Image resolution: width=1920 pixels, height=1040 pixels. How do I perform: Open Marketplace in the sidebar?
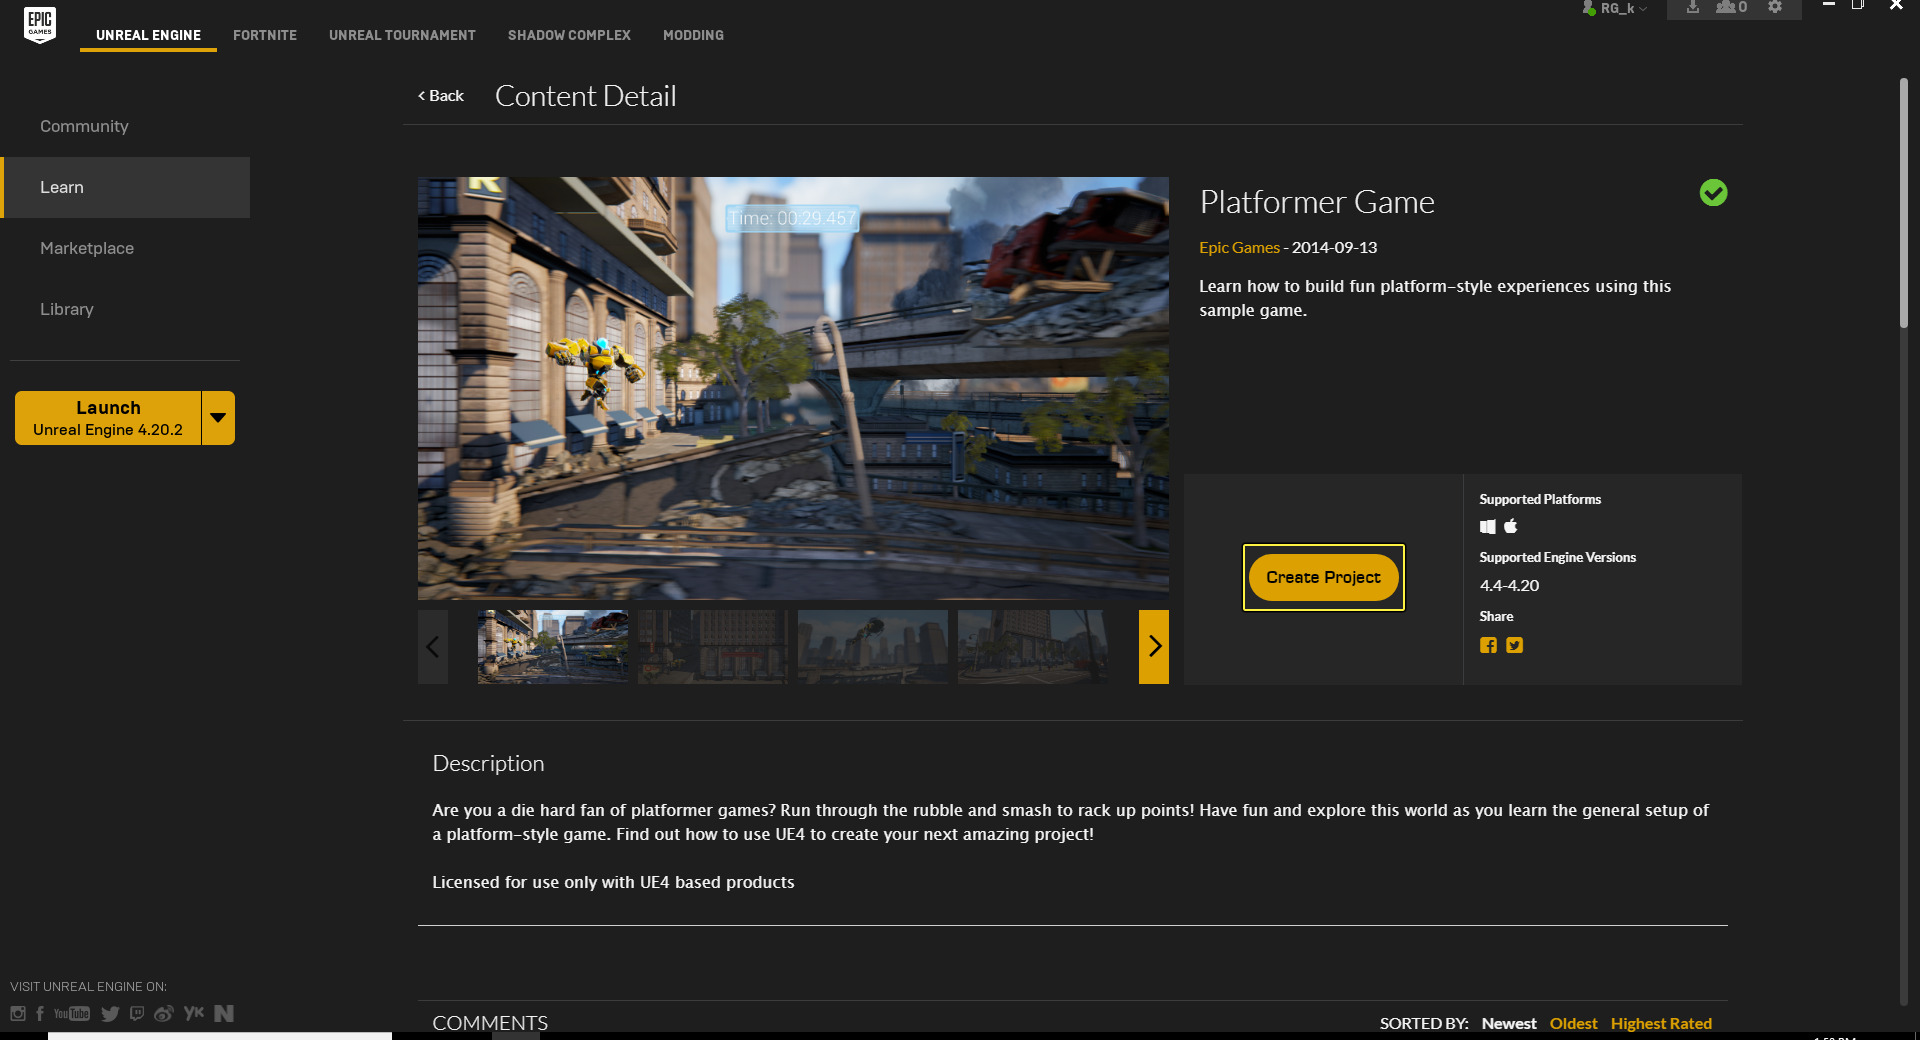87,248
